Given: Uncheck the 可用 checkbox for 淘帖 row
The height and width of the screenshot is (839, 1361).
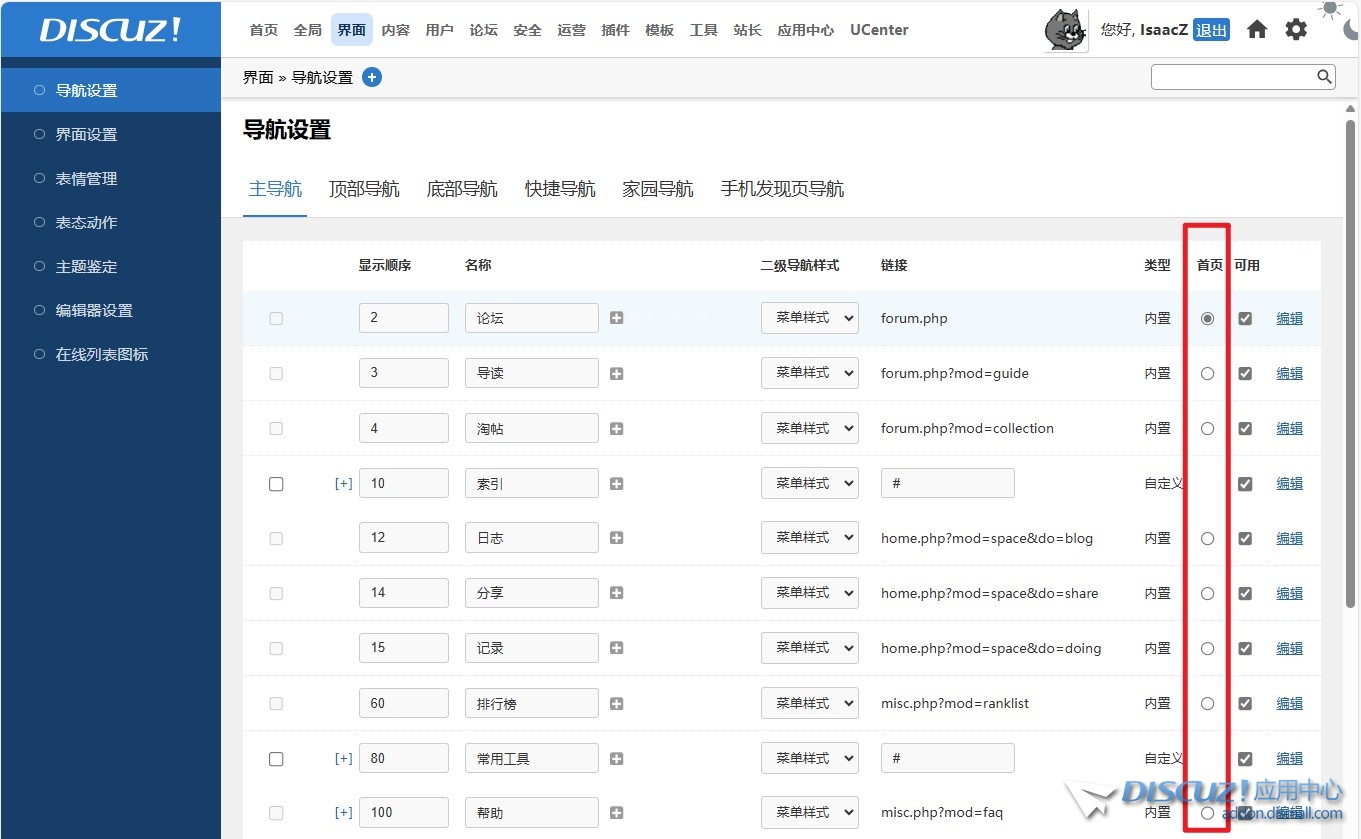Looking at the screenshot, I should tap(1245, 428).
